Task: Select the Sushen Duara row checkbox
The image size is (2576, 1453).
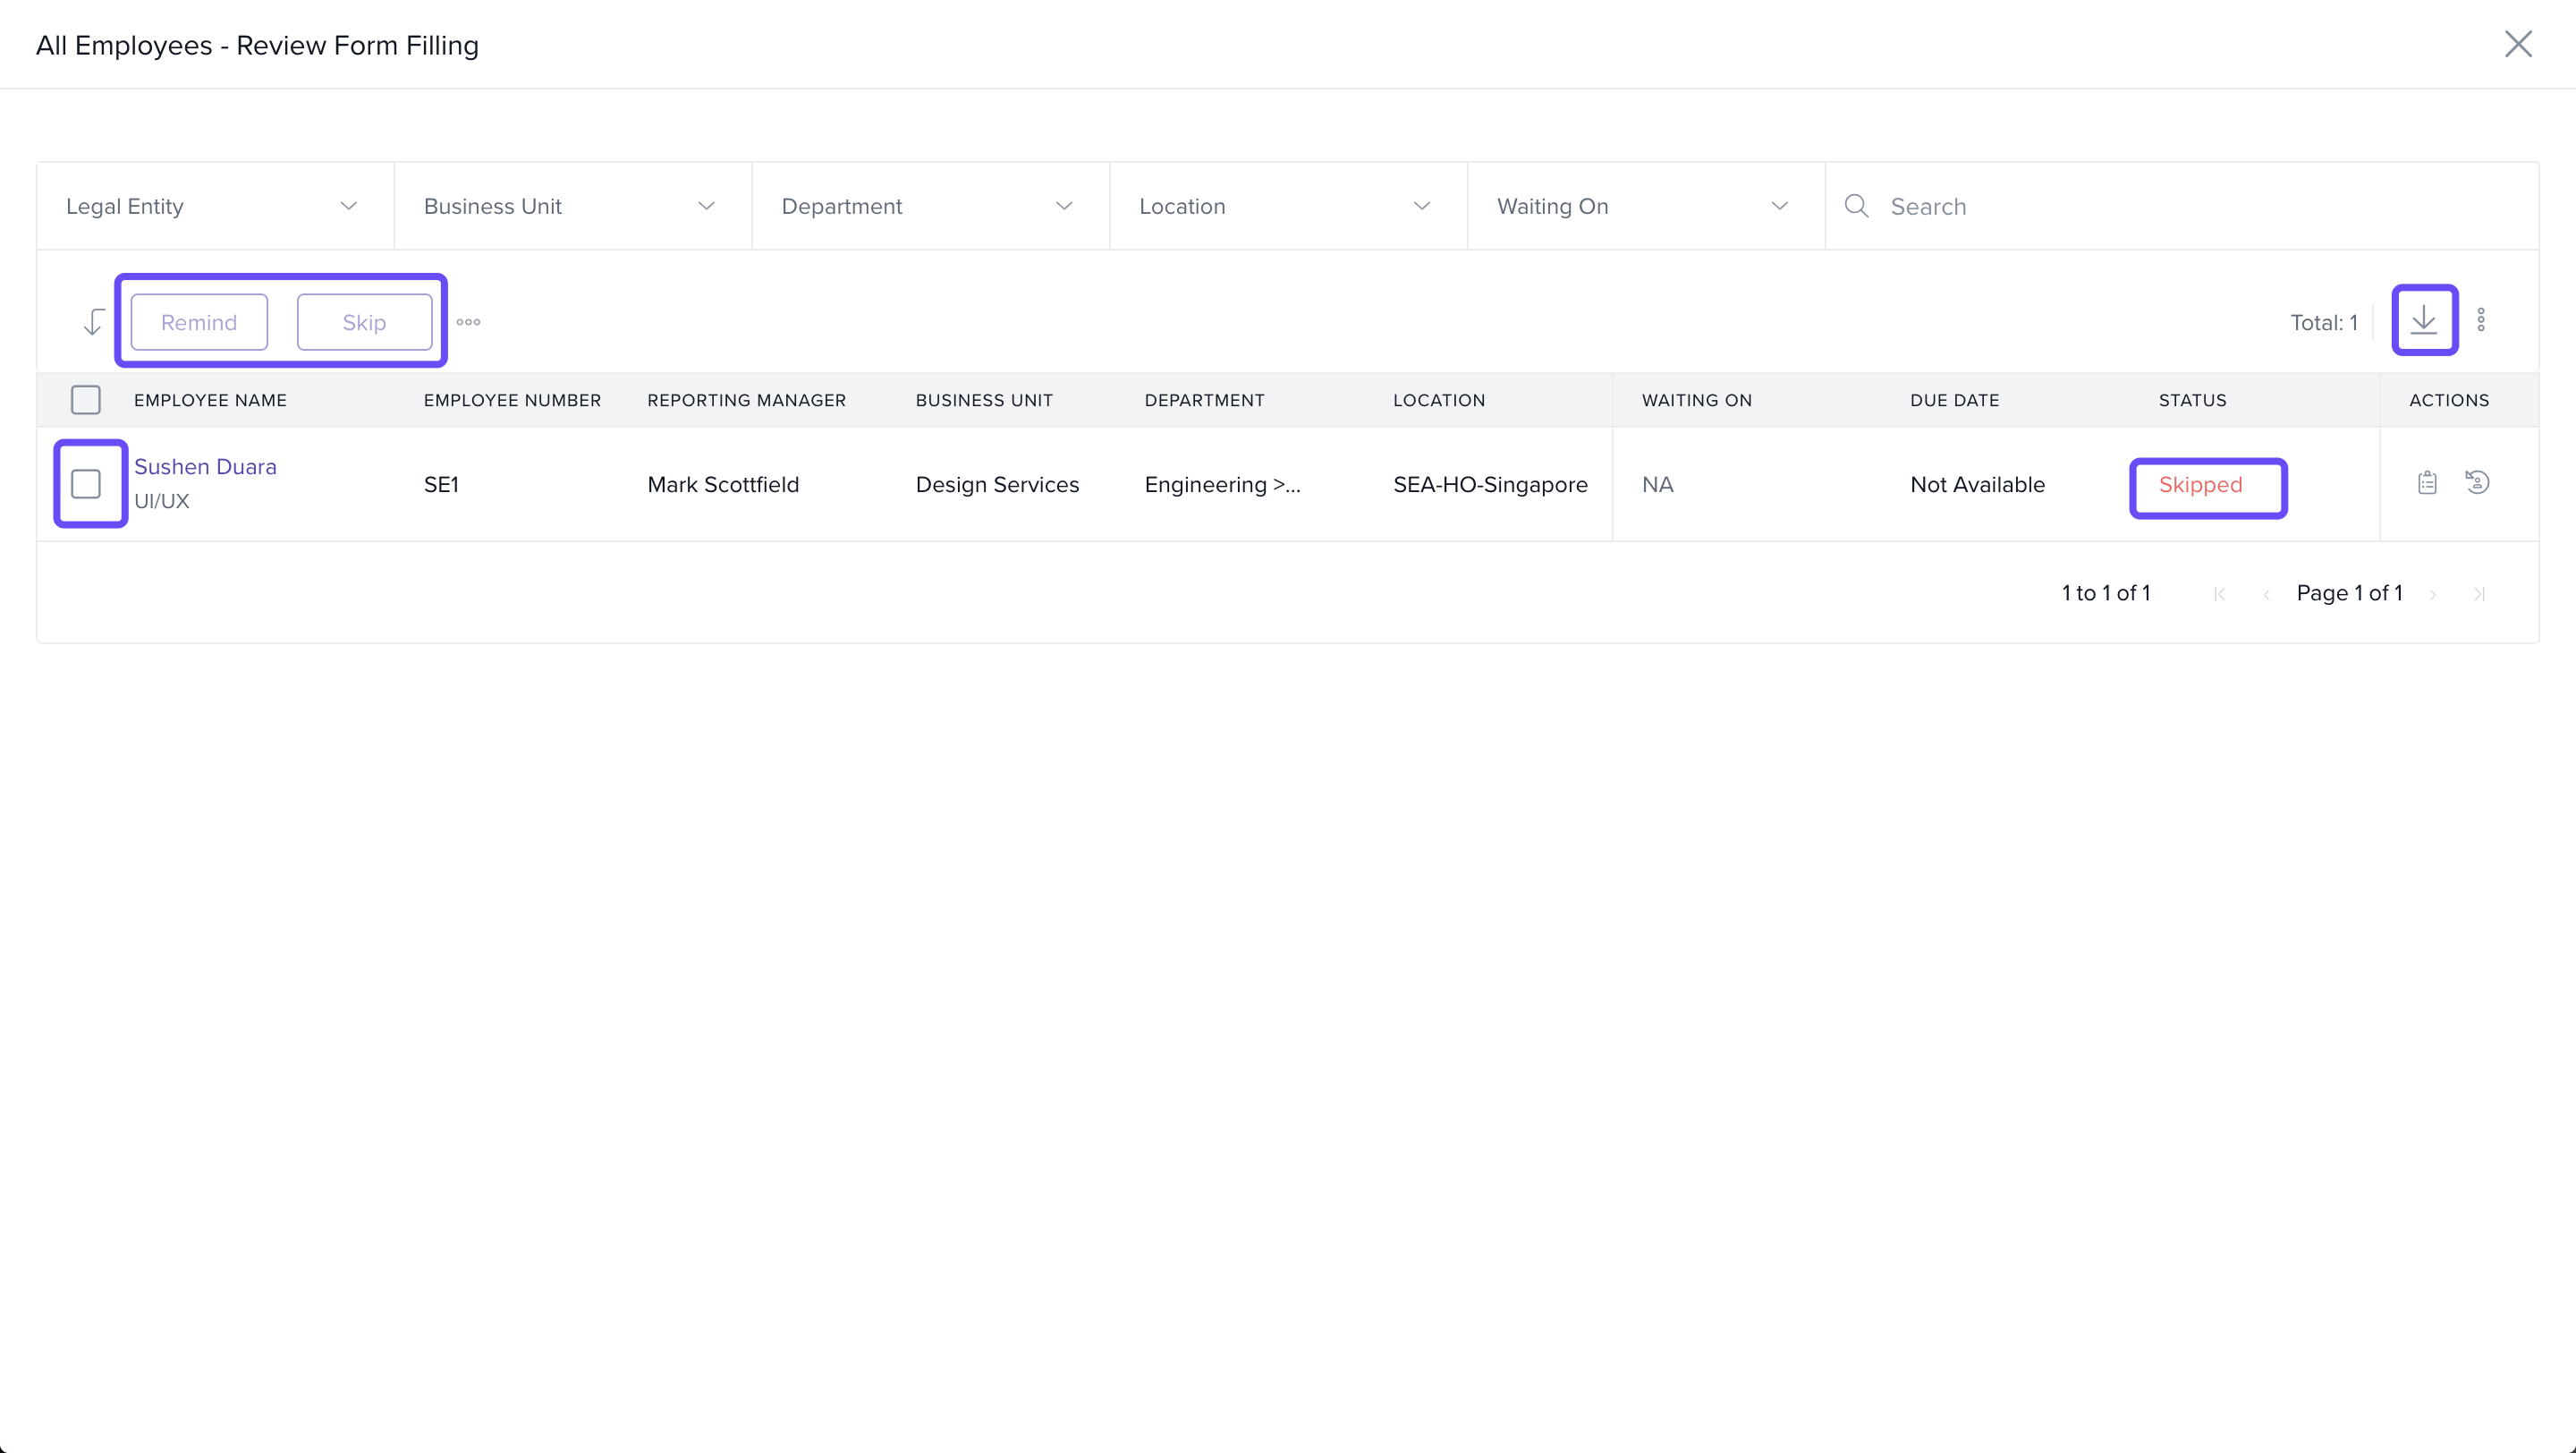Action: point(86,484)
